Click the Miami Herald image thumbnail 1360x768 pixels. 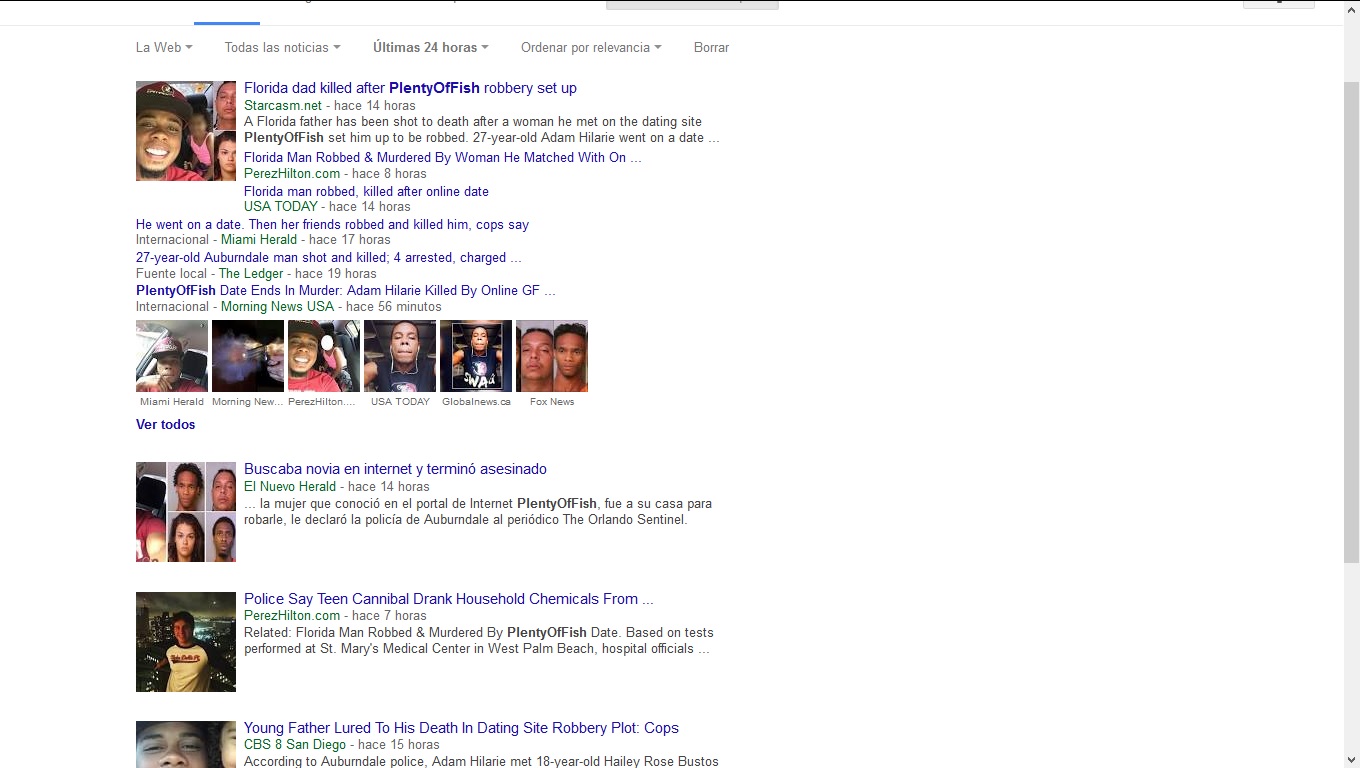click(172, 356)
